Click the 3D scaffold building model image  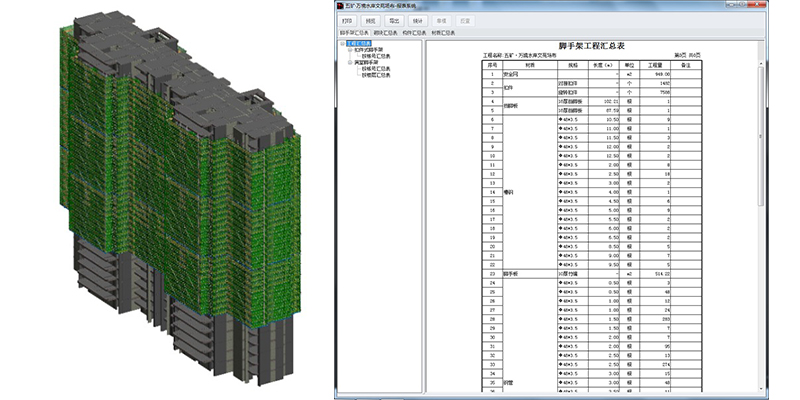pyautogui.click(x=180, y=198)
